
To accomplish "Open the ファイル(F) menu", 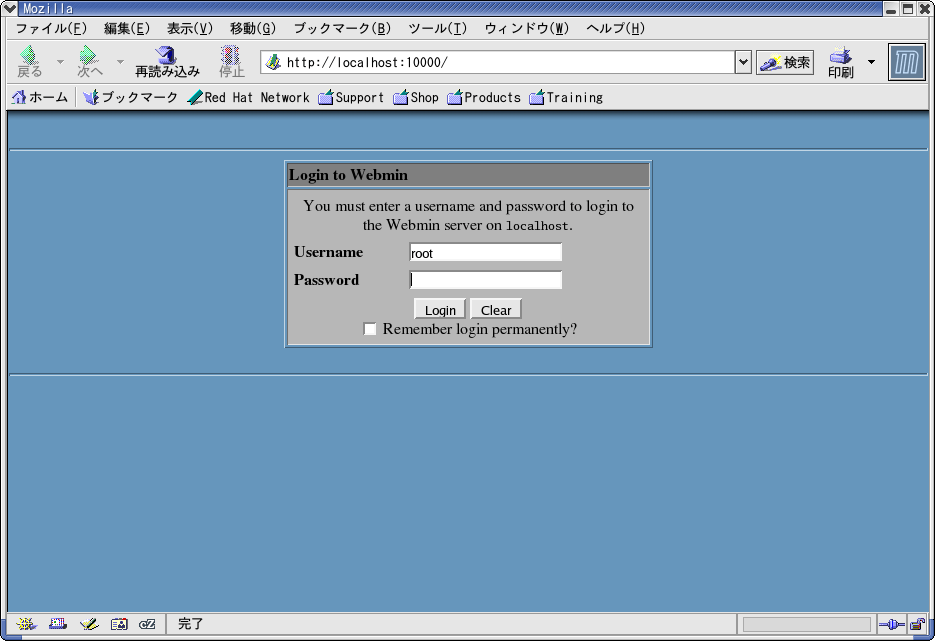I will pos(51,28).
